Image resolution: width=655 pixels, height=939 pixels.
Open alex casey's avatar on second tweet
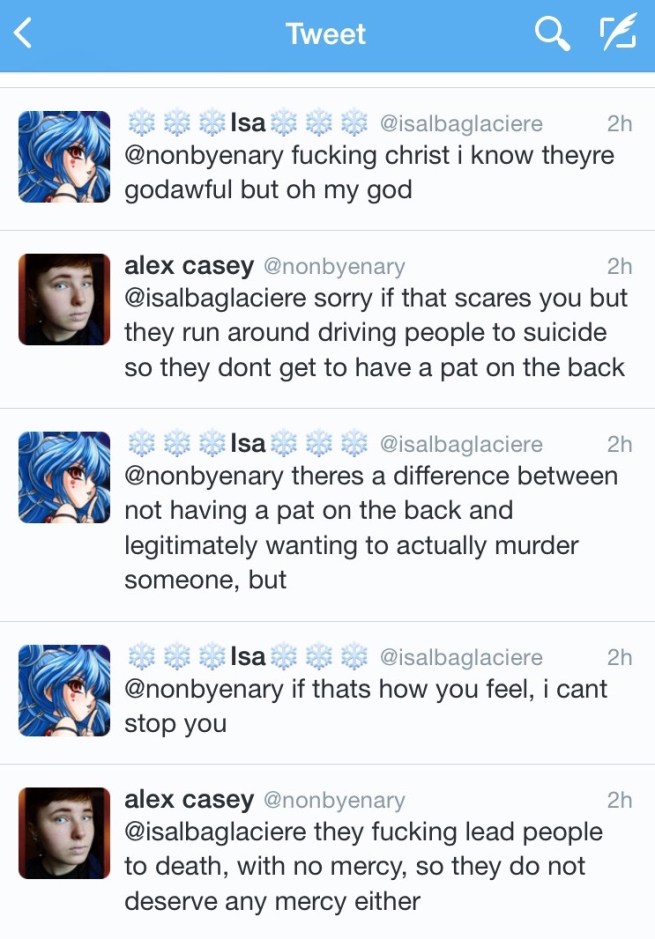(64, 299)
